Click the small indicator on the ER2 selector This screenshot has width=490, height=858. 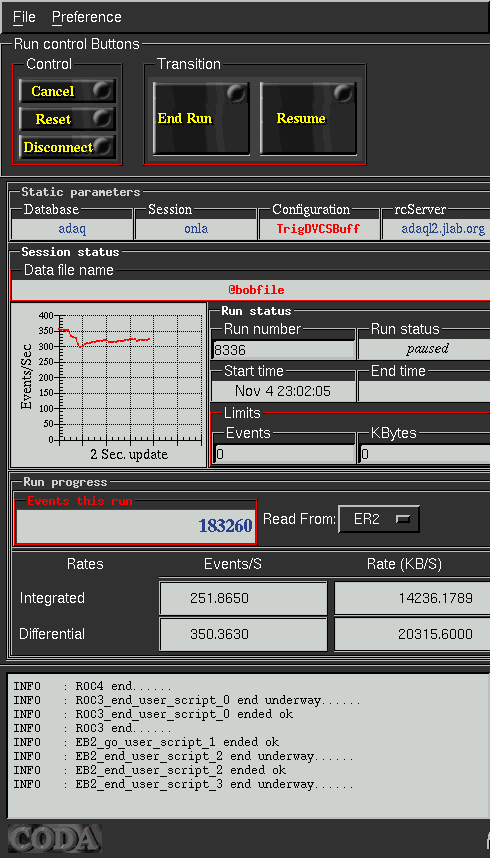pos(403,519)
